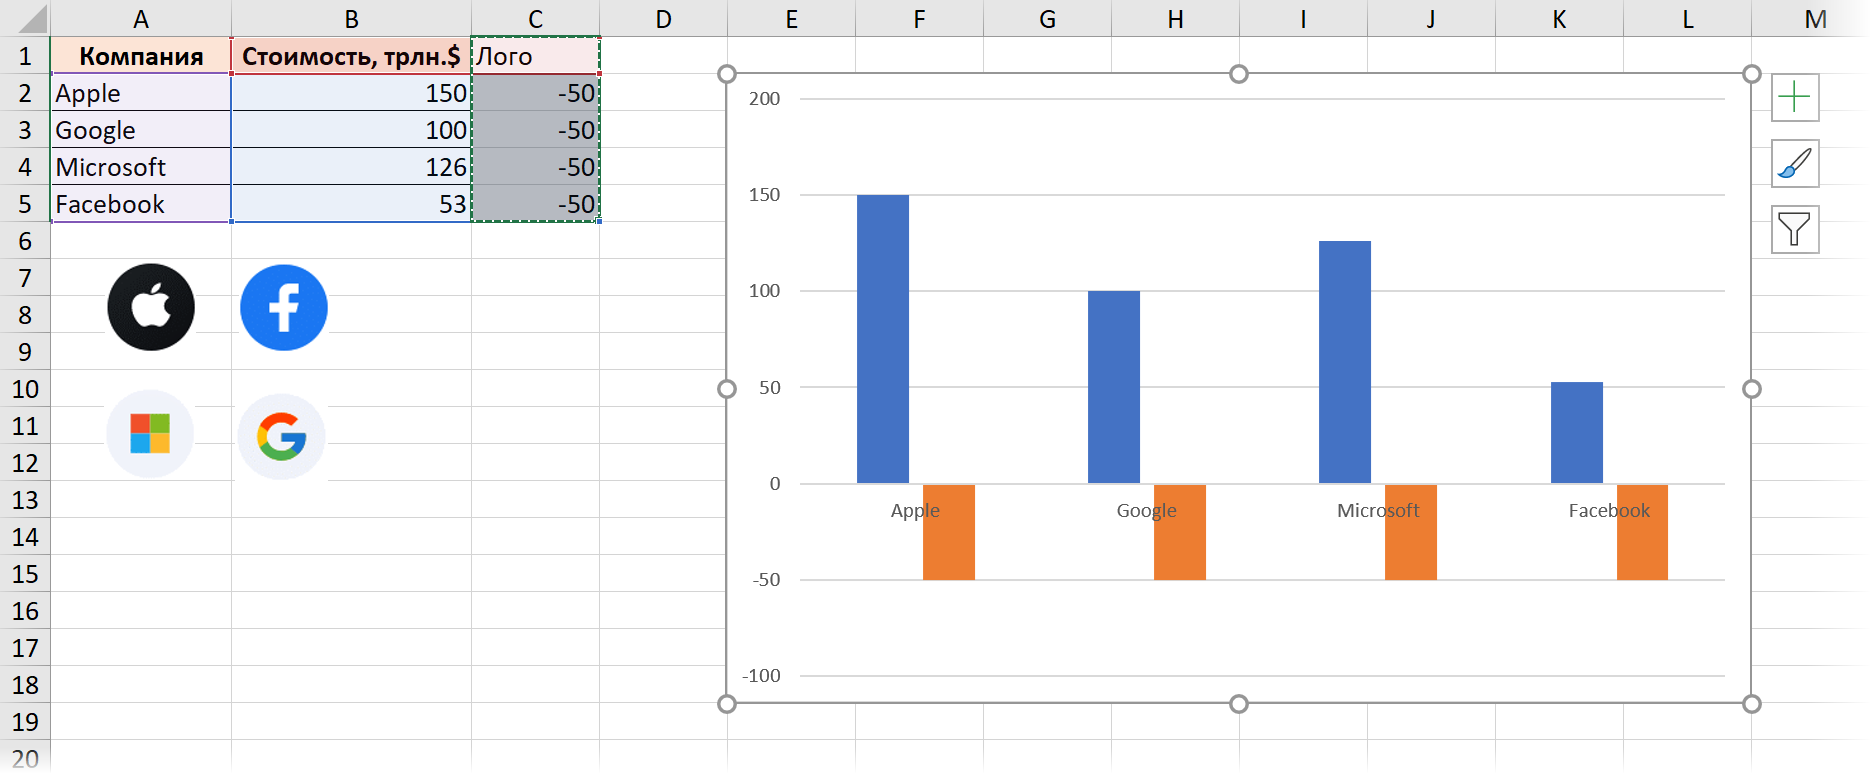Select cell B3 with value 100
The image size is (1871, 774).
coord(351,130)
